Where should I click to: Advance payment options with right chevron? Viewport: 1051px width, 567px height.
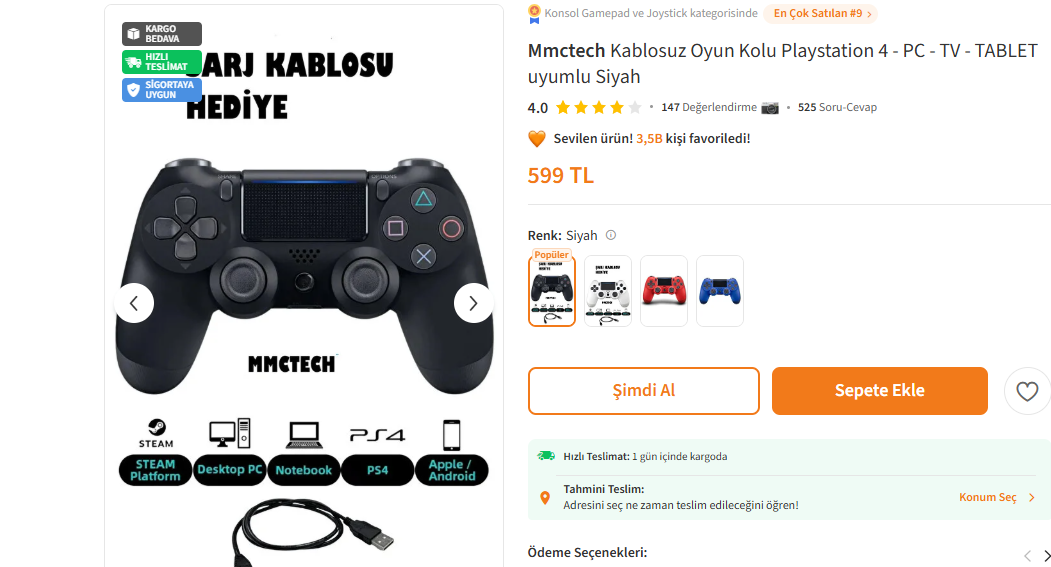(x=1046, y=556)
